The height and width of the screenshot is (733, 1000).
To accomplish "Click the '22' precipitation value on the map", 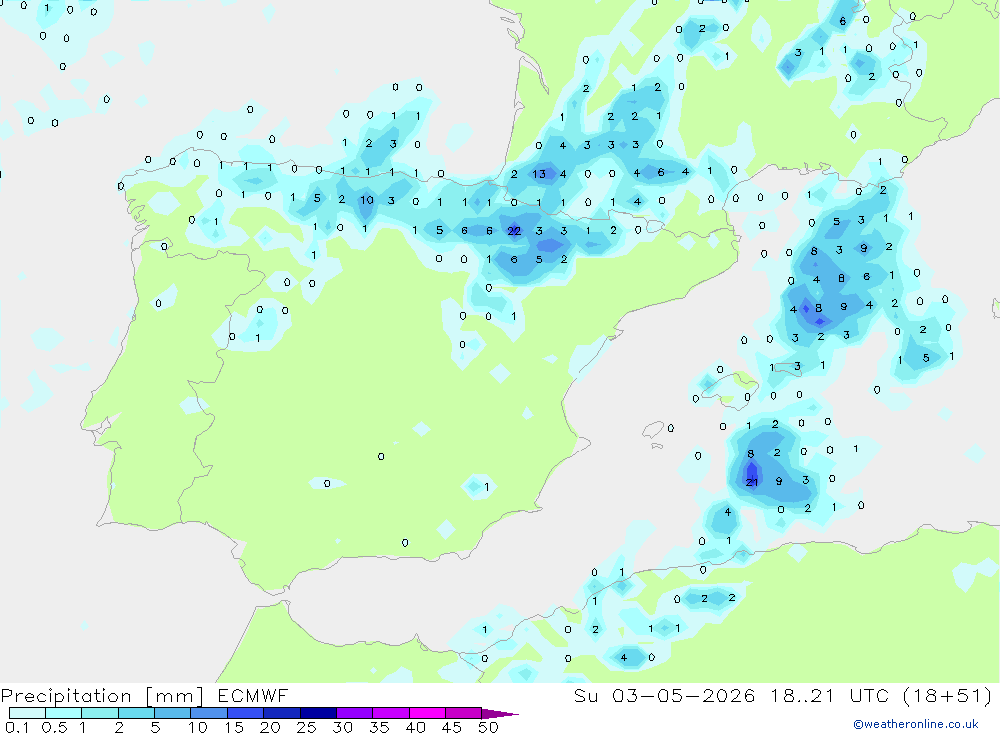I will point(514,231).
